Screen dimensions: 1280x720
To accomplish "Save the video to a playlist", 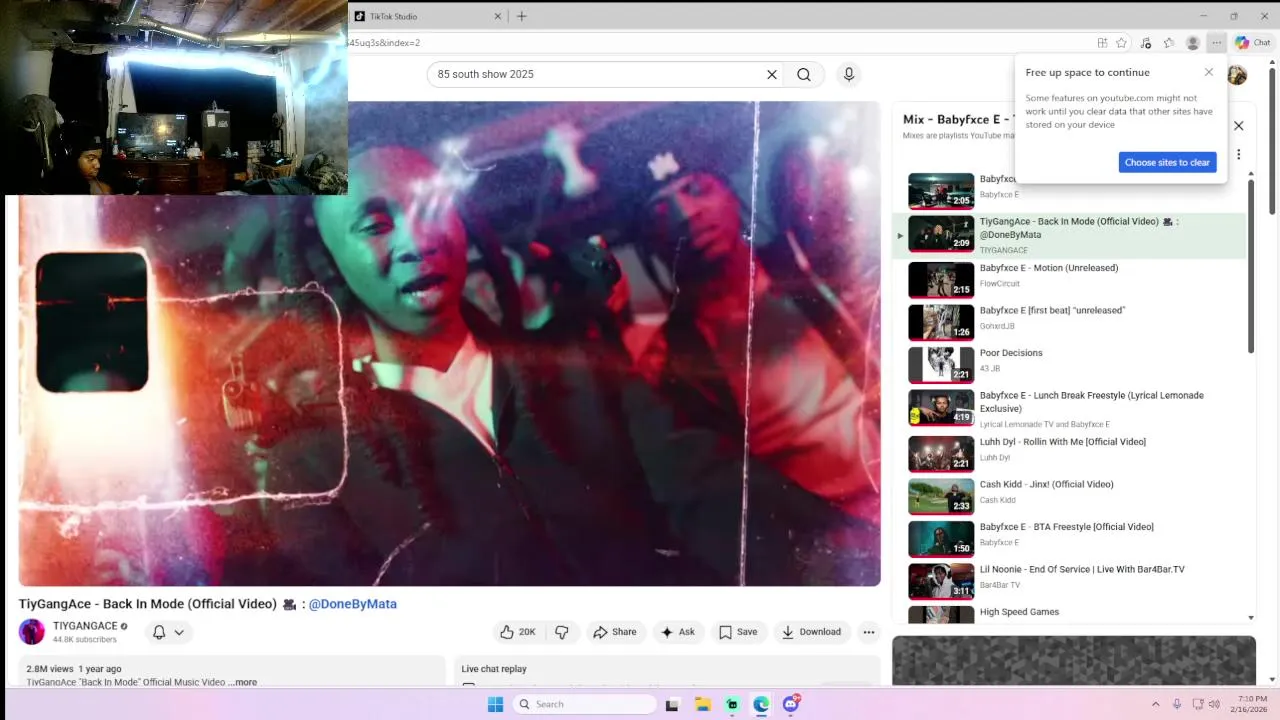I will (x=738, y=632).
